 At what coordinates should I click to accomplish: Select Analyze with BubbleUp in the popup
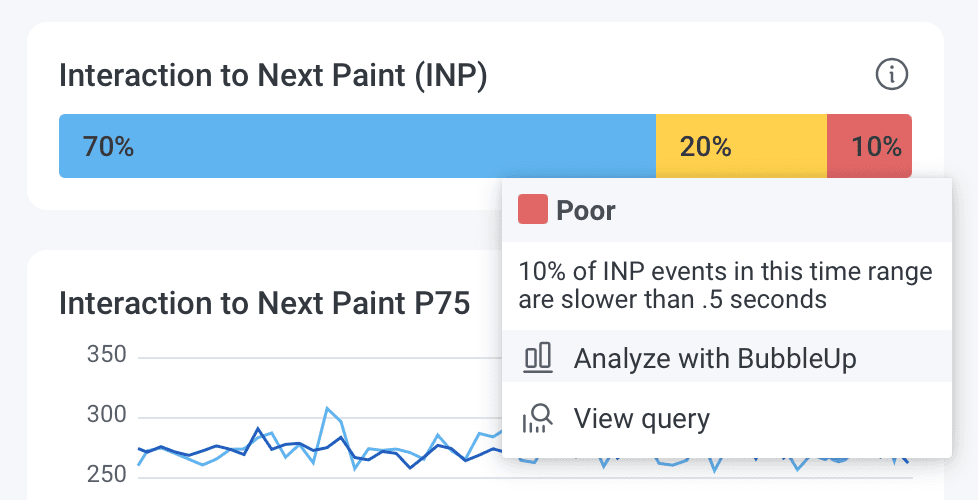click(714, 358)
